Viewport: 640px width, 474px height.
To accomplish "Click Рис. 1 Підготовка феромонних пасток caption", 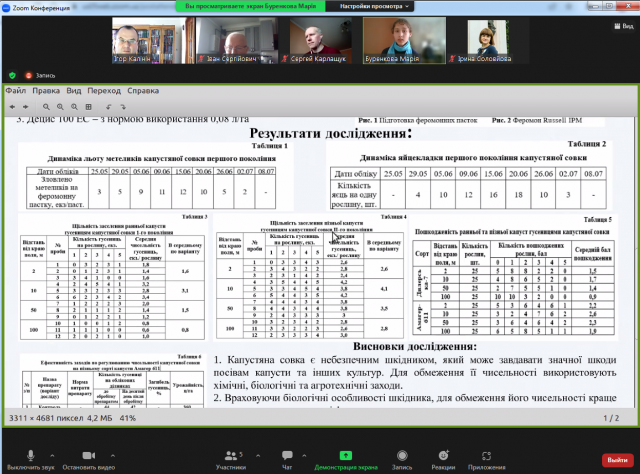I will tap(418, 120).
